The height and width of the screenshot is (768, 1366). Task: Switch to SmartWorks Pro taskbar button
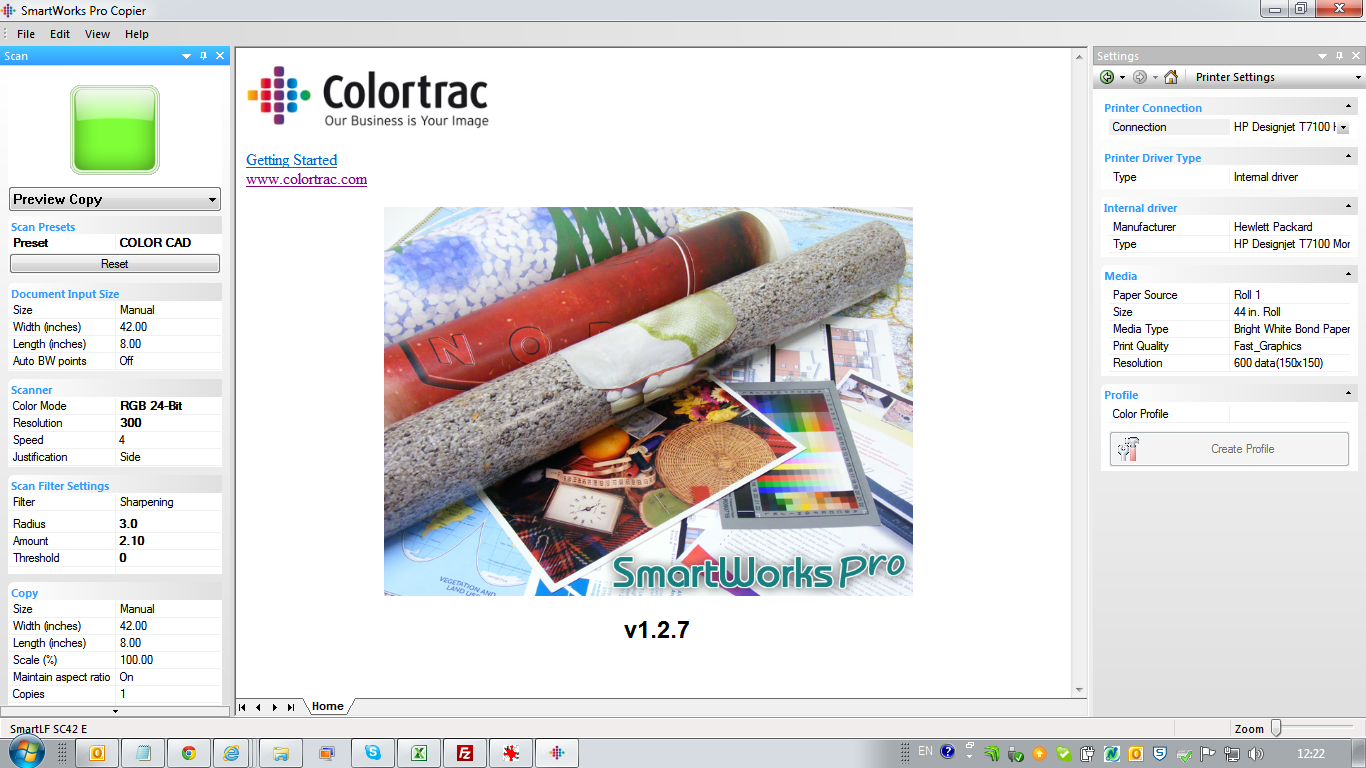point(557,753)
